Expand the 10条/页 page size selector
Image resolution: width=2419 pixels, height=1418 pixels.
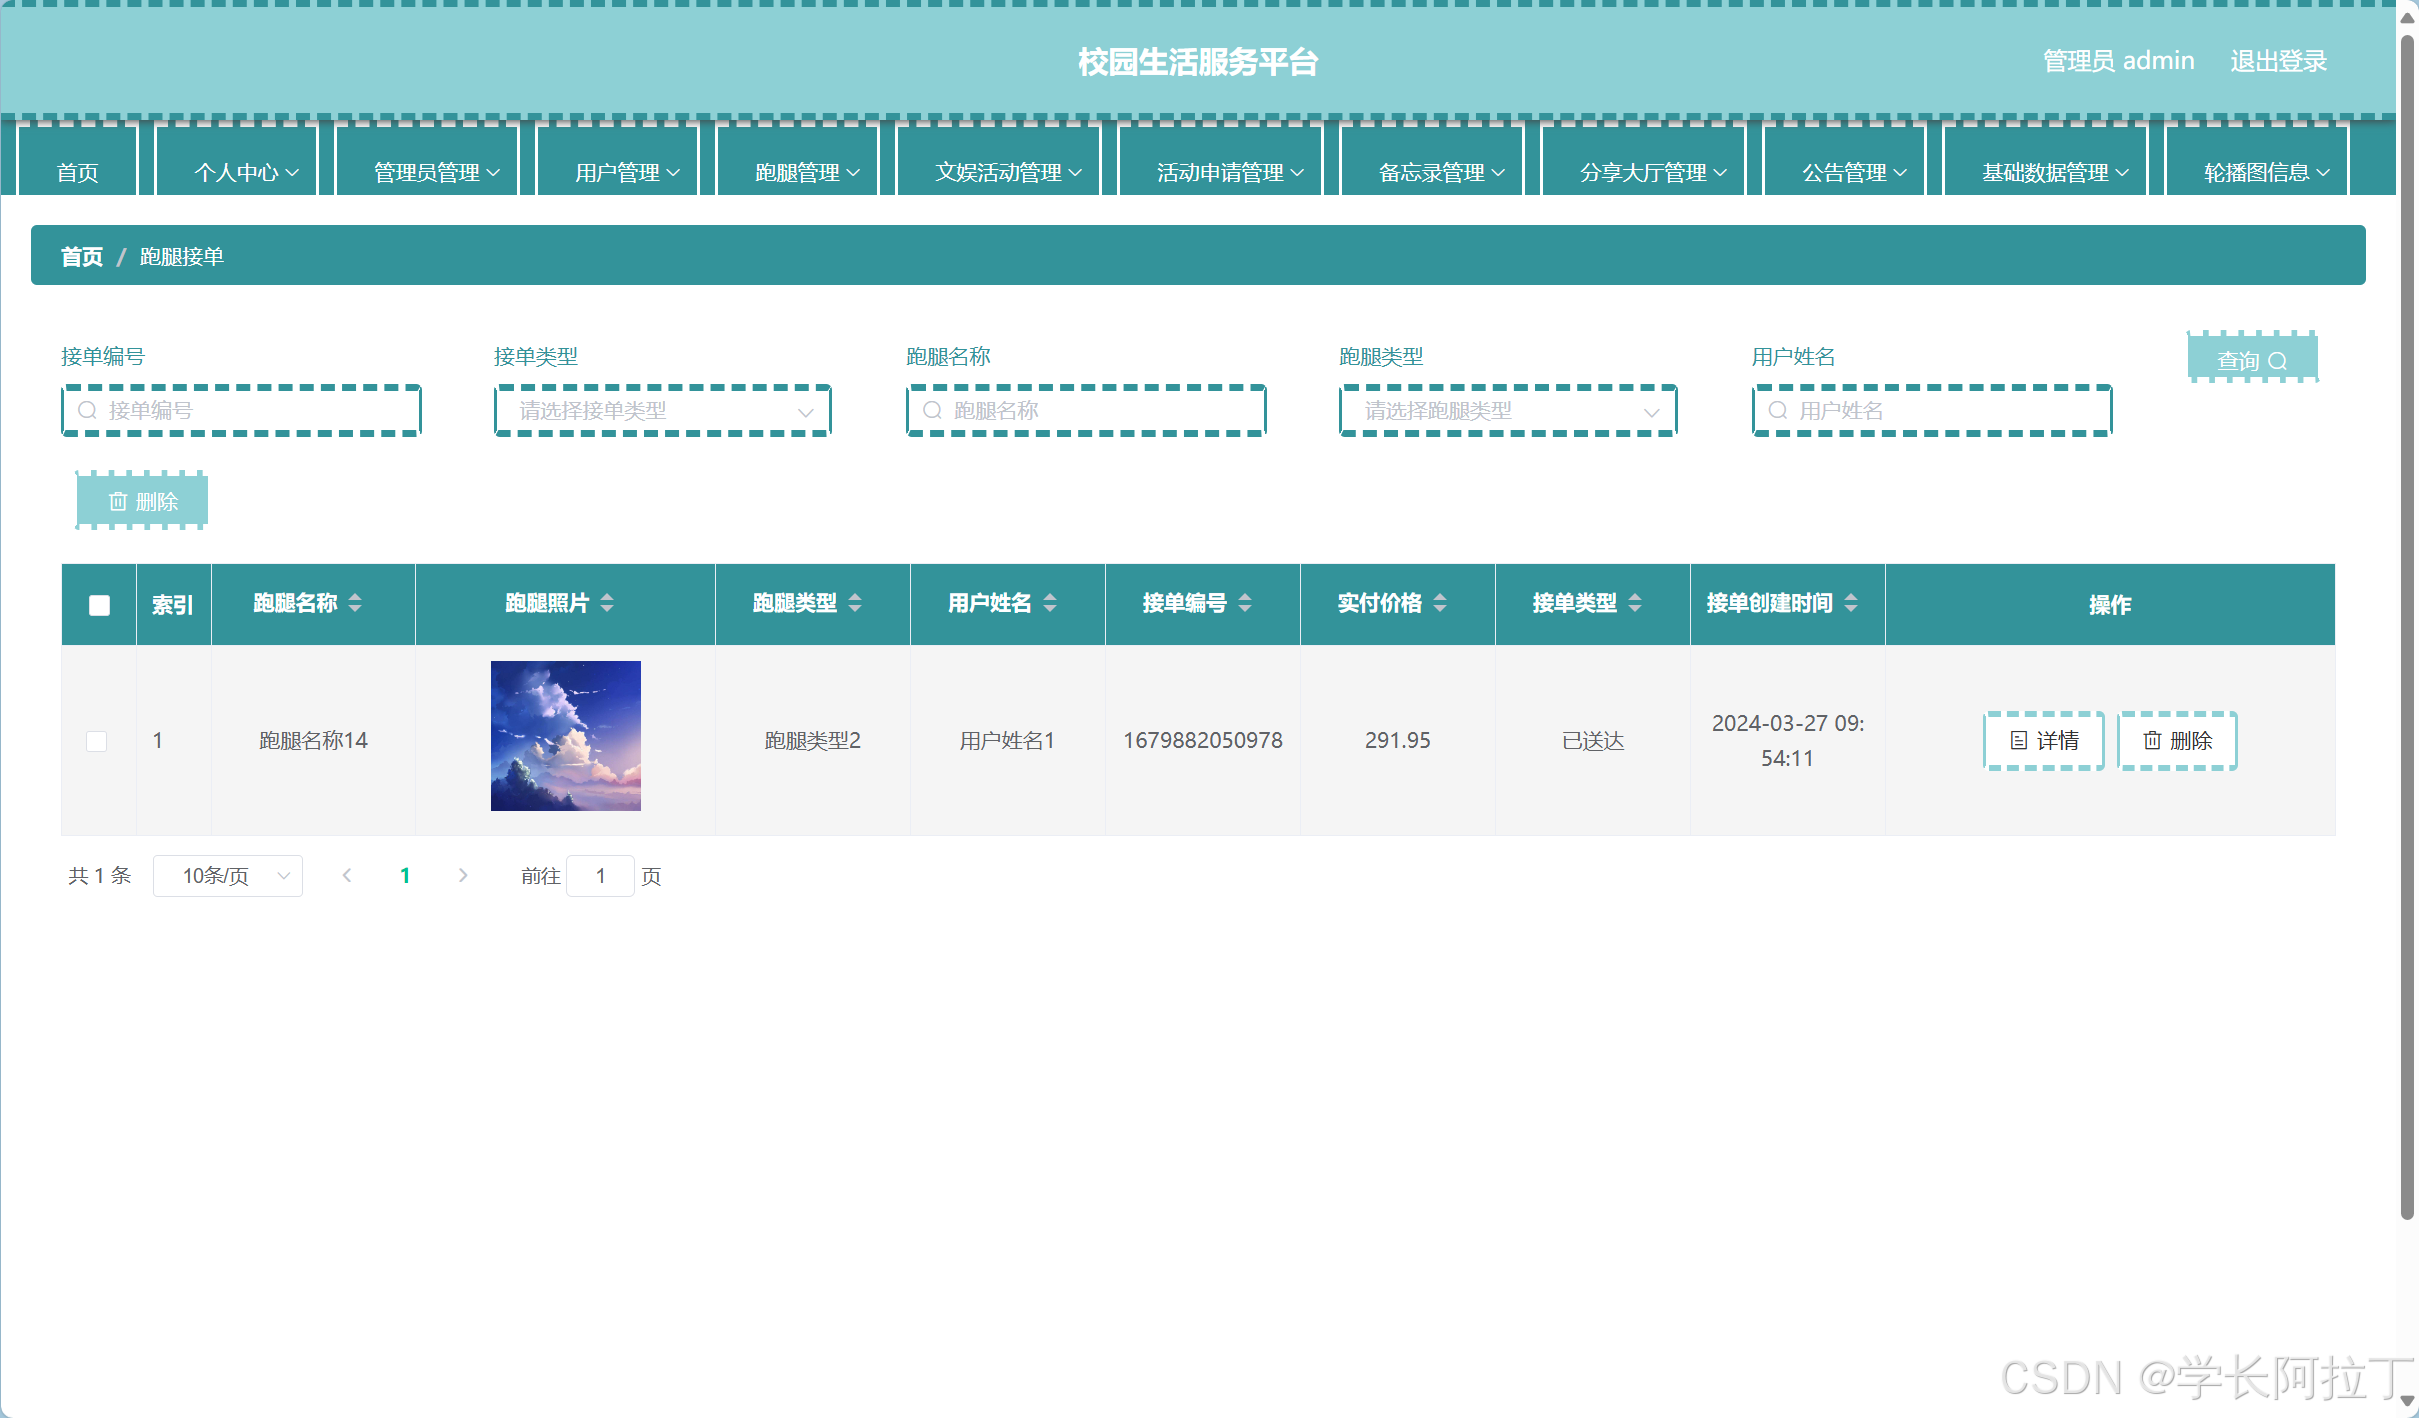(x=228, y=876)
